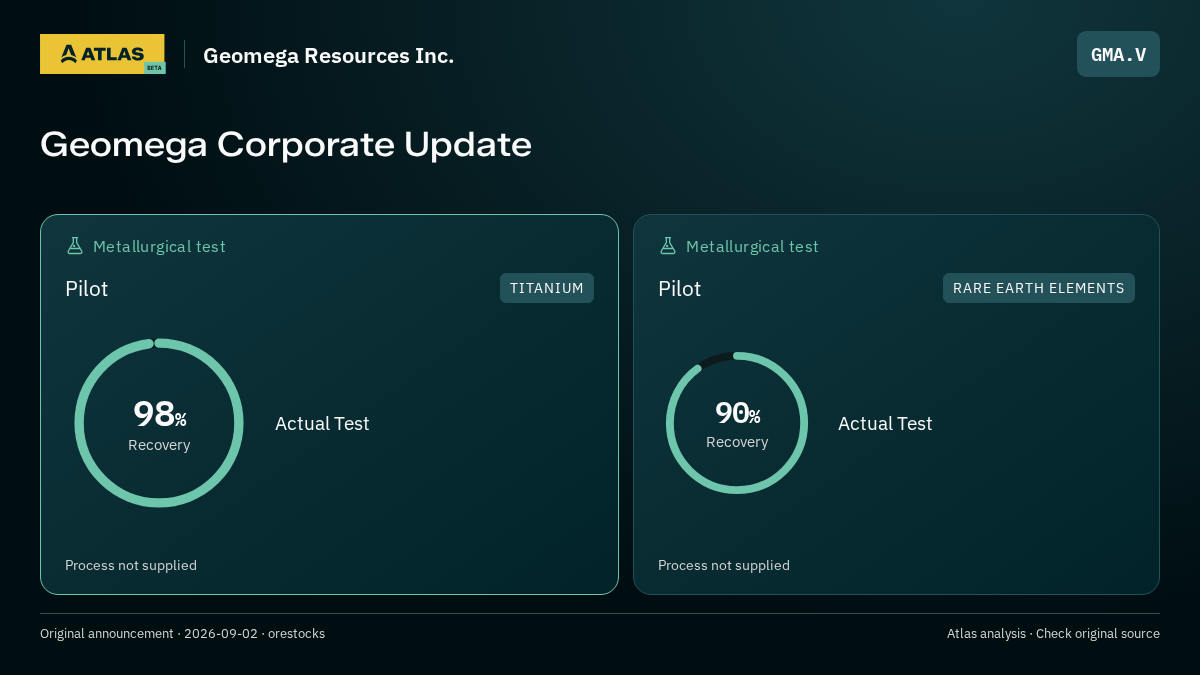Click the 90% recovery ring gauge
1200x675 pixels.
click(x=737, y=423)
